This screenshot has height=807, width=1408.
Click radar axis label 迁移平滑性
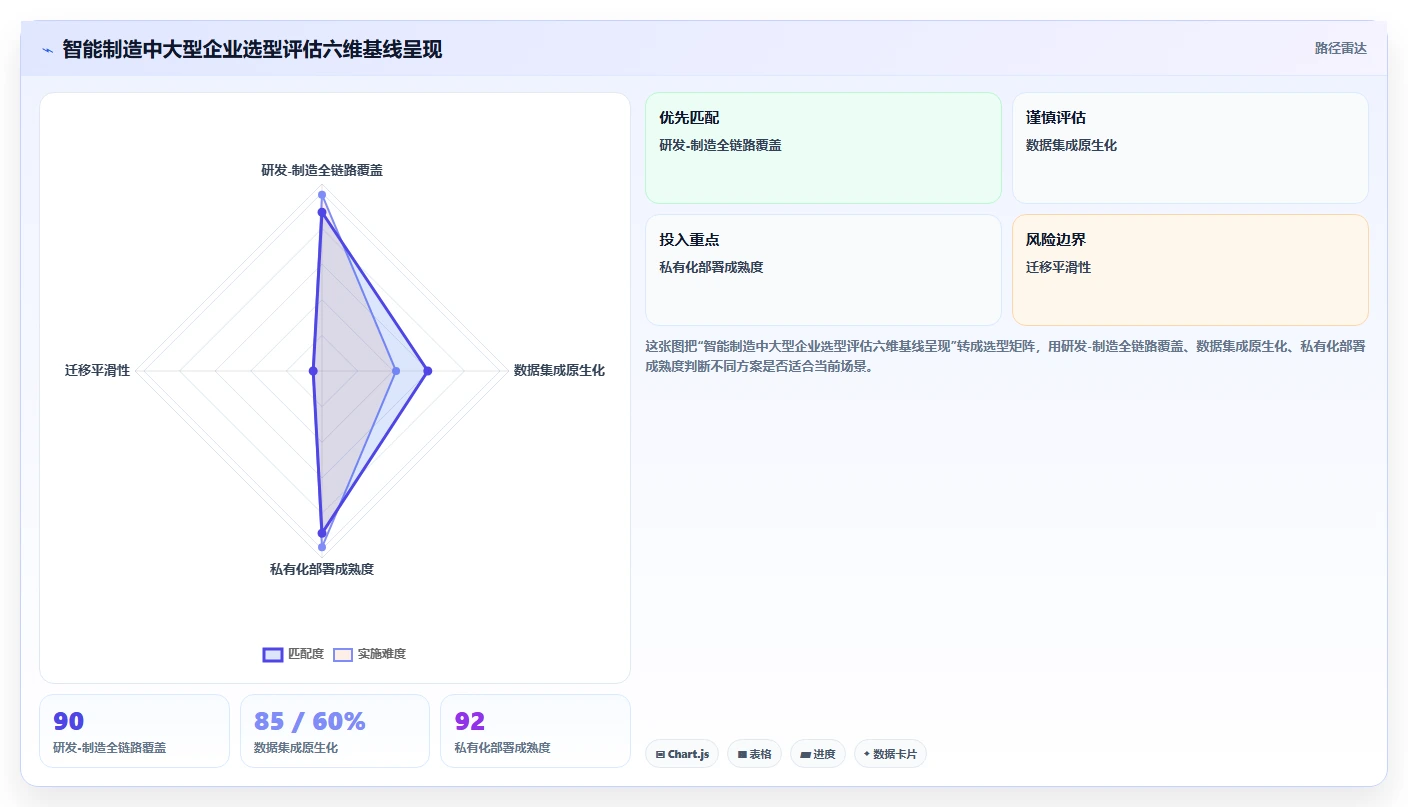point(98,370)
